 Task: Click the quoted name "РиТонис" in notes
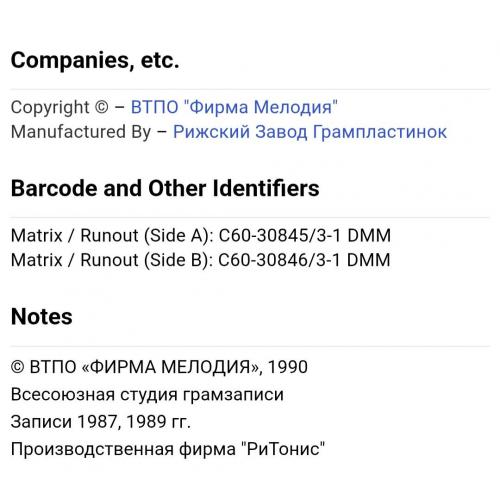[283, 449]
